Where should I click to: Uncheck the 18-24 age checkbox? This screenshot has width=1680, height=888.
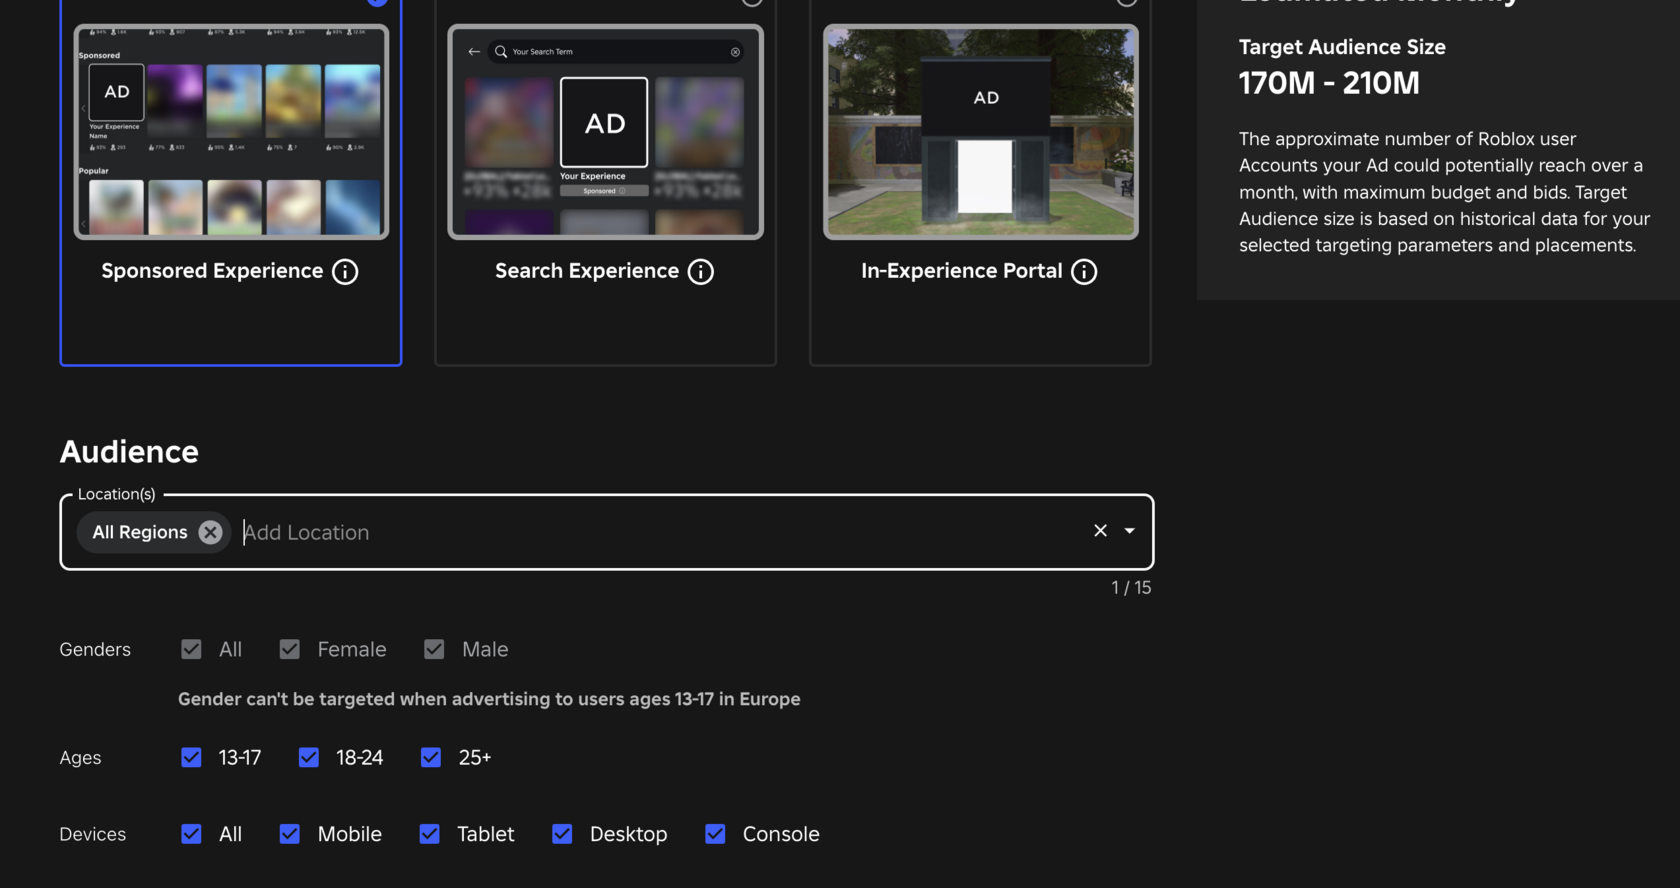coord(309,758)
